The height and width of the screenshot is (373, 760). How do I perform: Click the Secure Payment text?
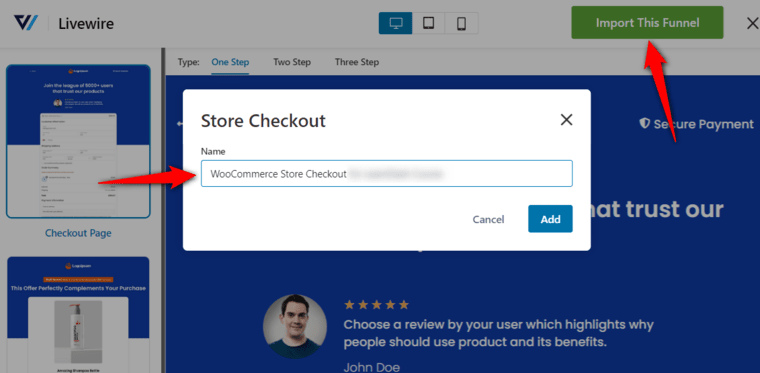coord(703,124)
